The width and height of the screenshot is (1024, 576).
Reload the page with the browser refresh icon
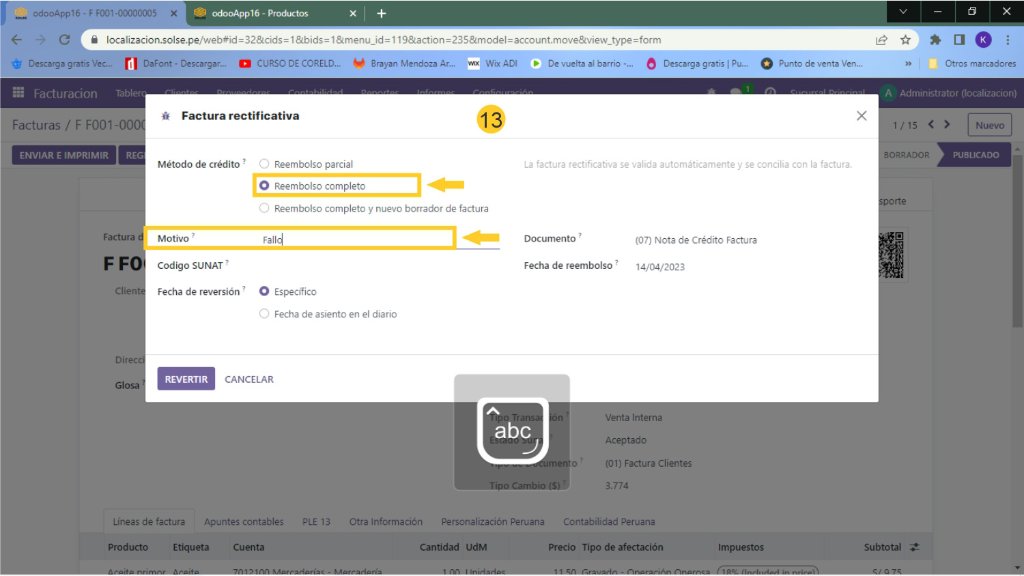pyautogui.click(x=64, y=40)
